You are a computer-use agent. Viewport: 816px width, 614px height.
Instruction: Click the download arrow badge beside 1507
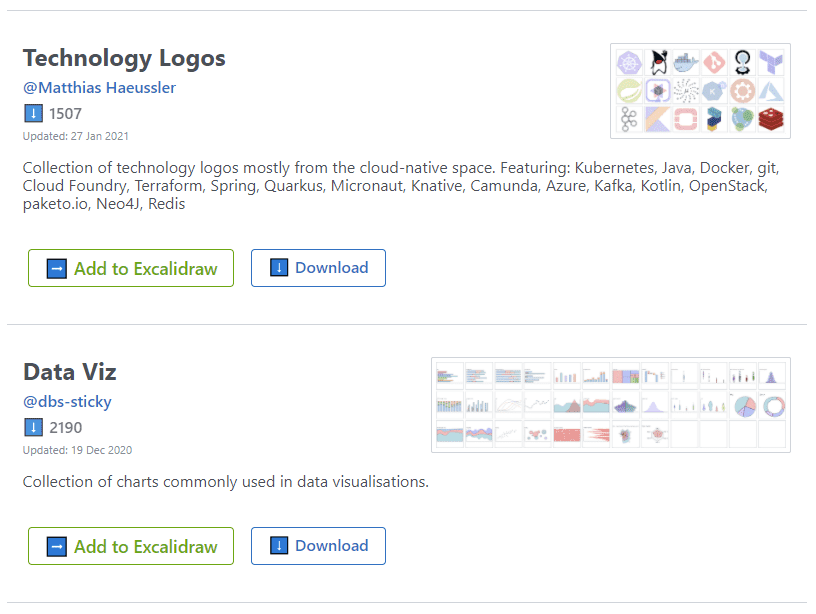coord(33,113)
